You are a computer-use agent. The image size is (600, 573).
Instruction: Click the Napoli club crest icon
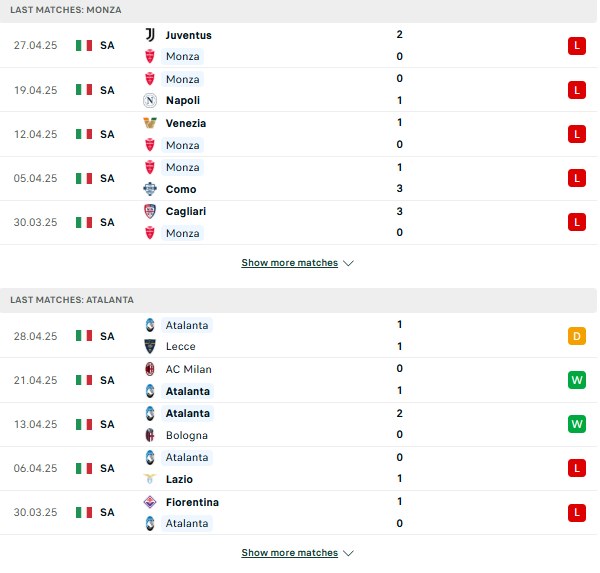[x=150, y=100]
